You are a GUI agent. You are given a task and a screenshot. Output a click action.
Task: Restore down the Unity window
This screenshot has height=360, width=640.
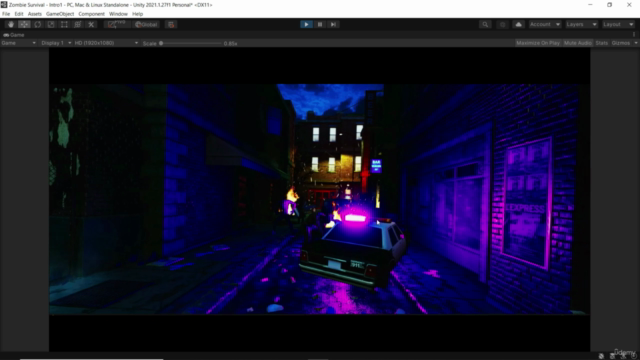pos(609,5)
